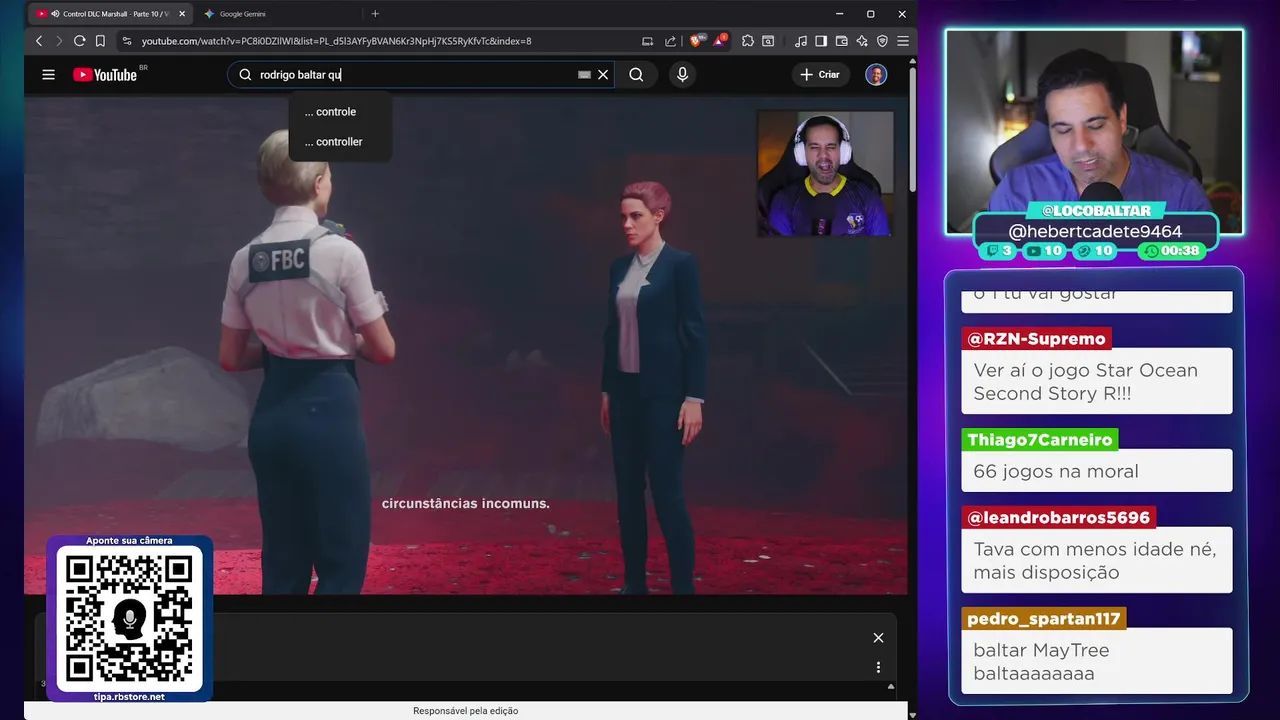Open the browser main menu icon
This screenshot has width=1280, height=720.
[903, 41]
